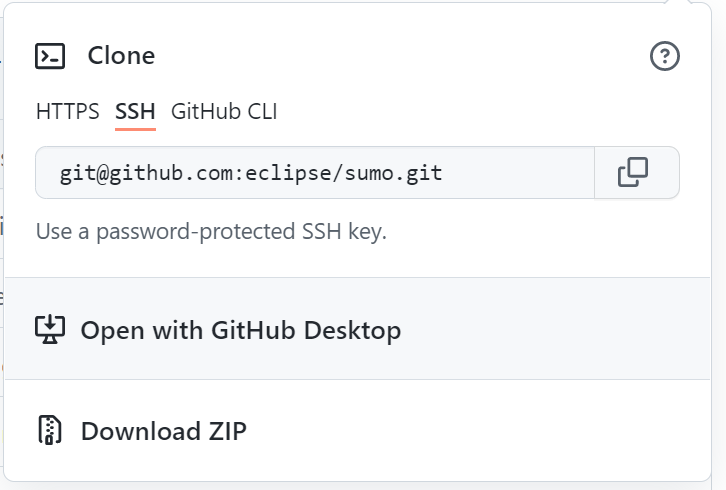The width and height of the screenshot is (726, 490).
Task: Click empty space in GitHub Desktop row
Action: [x=560, y=330]
